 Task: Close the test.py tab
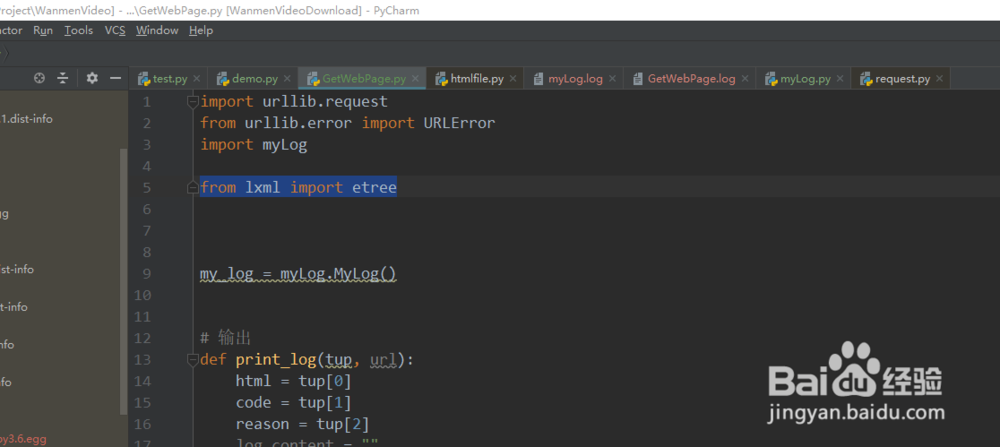[196, 79]
